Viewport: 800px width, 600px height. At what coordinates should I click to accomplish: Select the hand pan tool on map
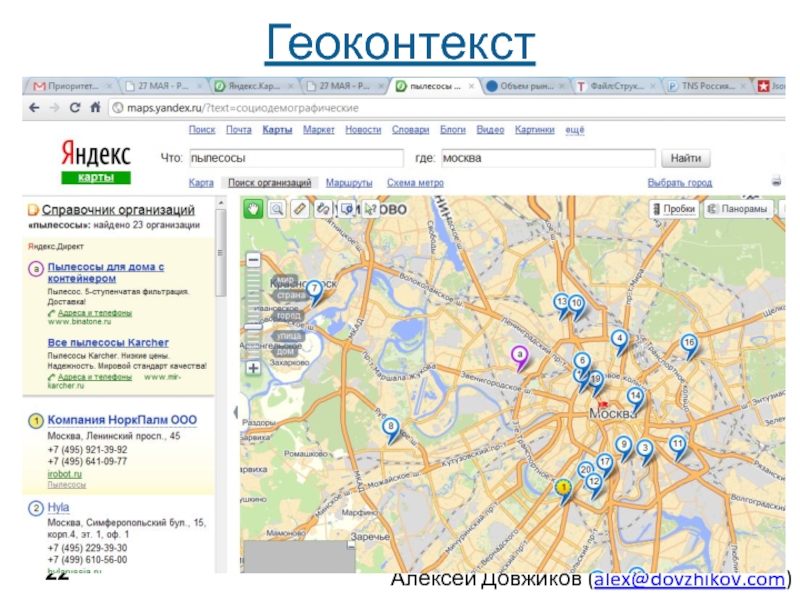click(253, 209)
